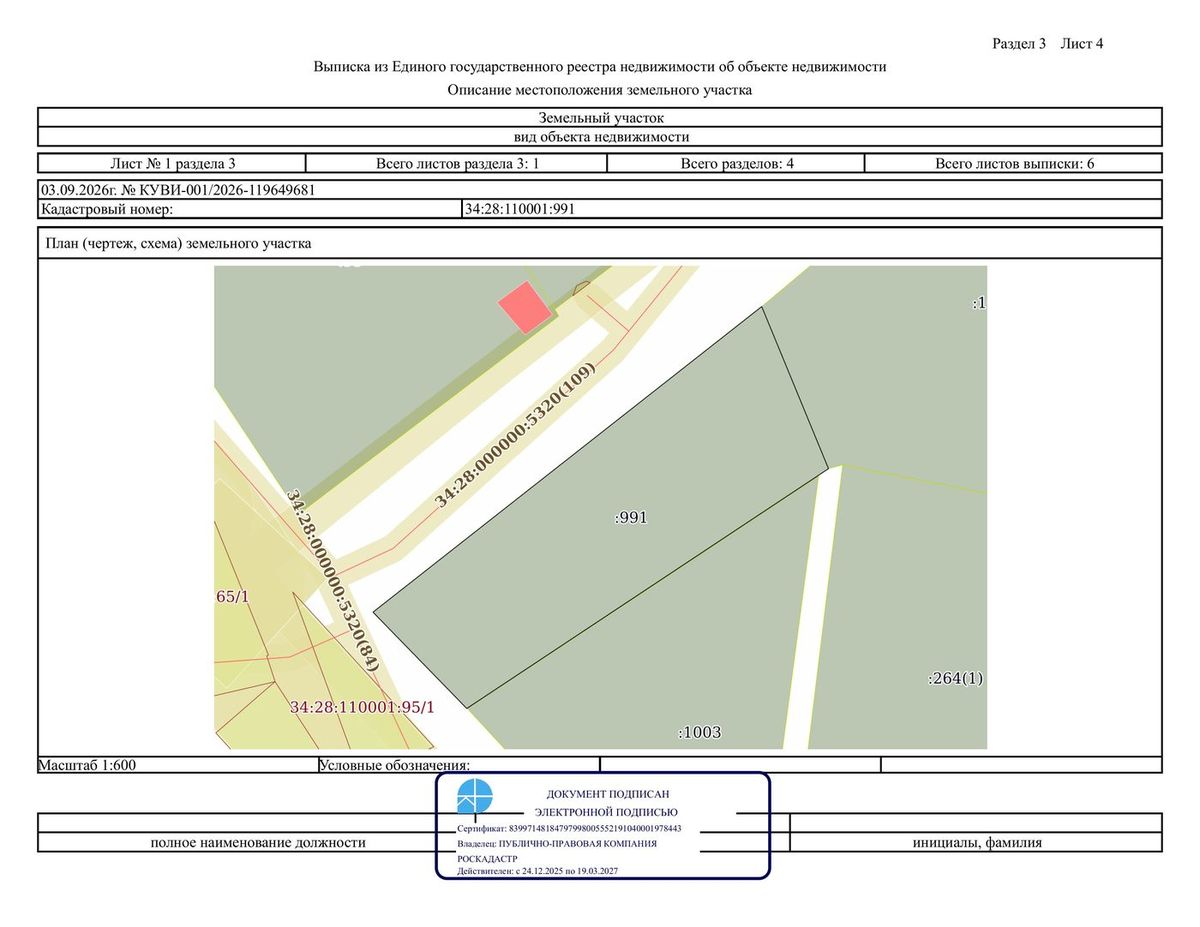Click the ":264(1)" parcel label on the map
1200x927 pixels.
click(x=956, y=678)
